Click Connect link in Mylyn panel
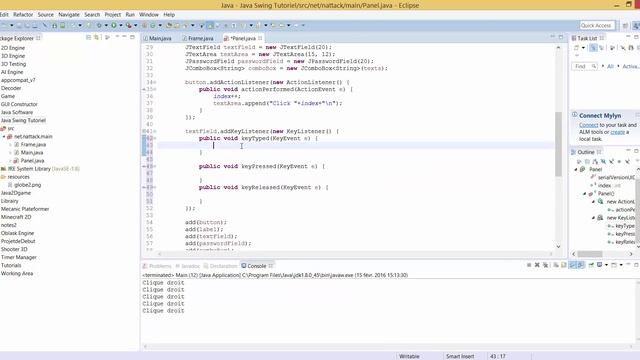Image resolution: width=640 pixels, height=360 pixels. 588,125
